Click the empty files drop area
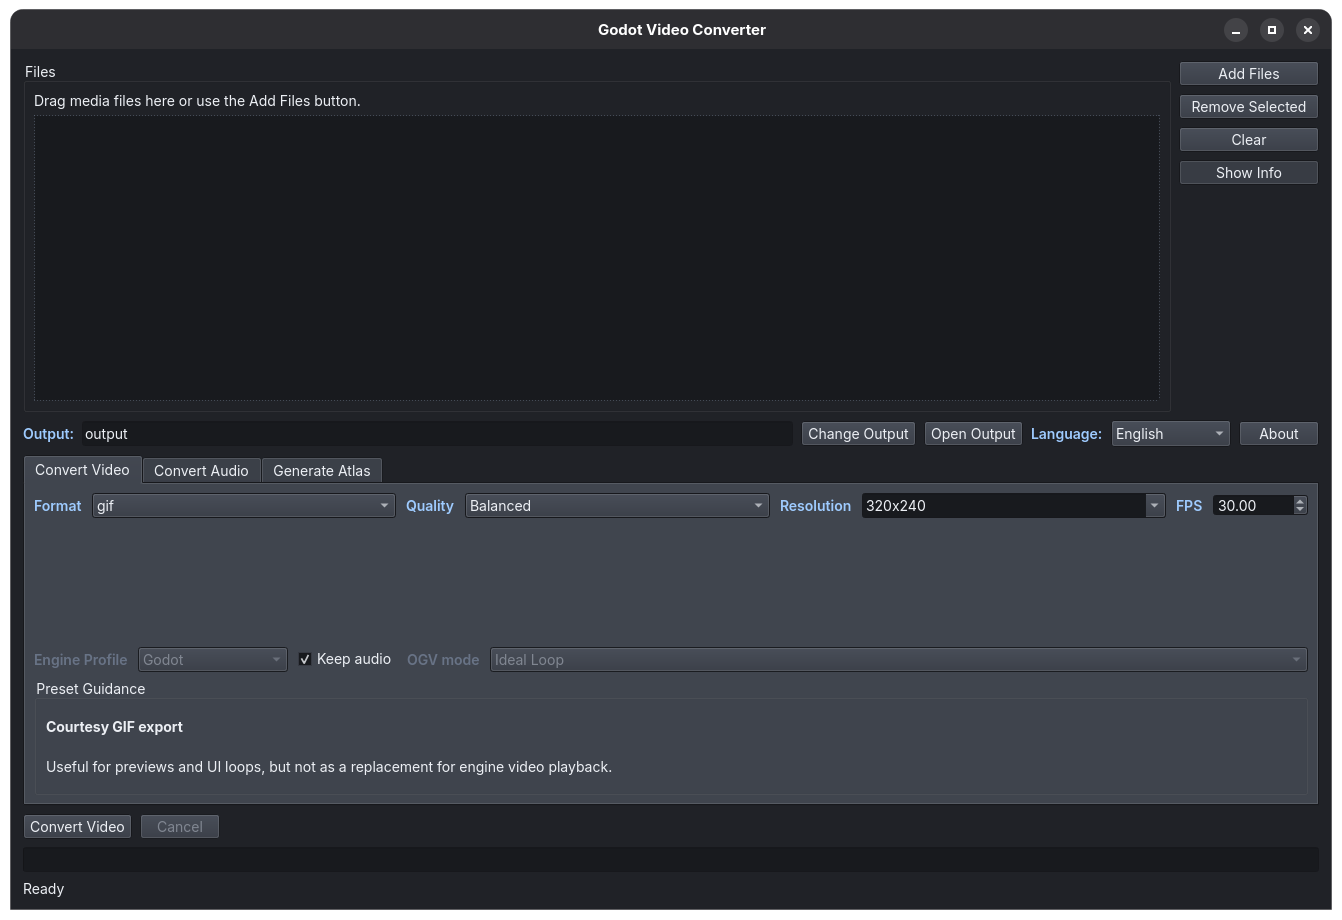Screen dimensions: 1342x920 (x=597, y=258)
